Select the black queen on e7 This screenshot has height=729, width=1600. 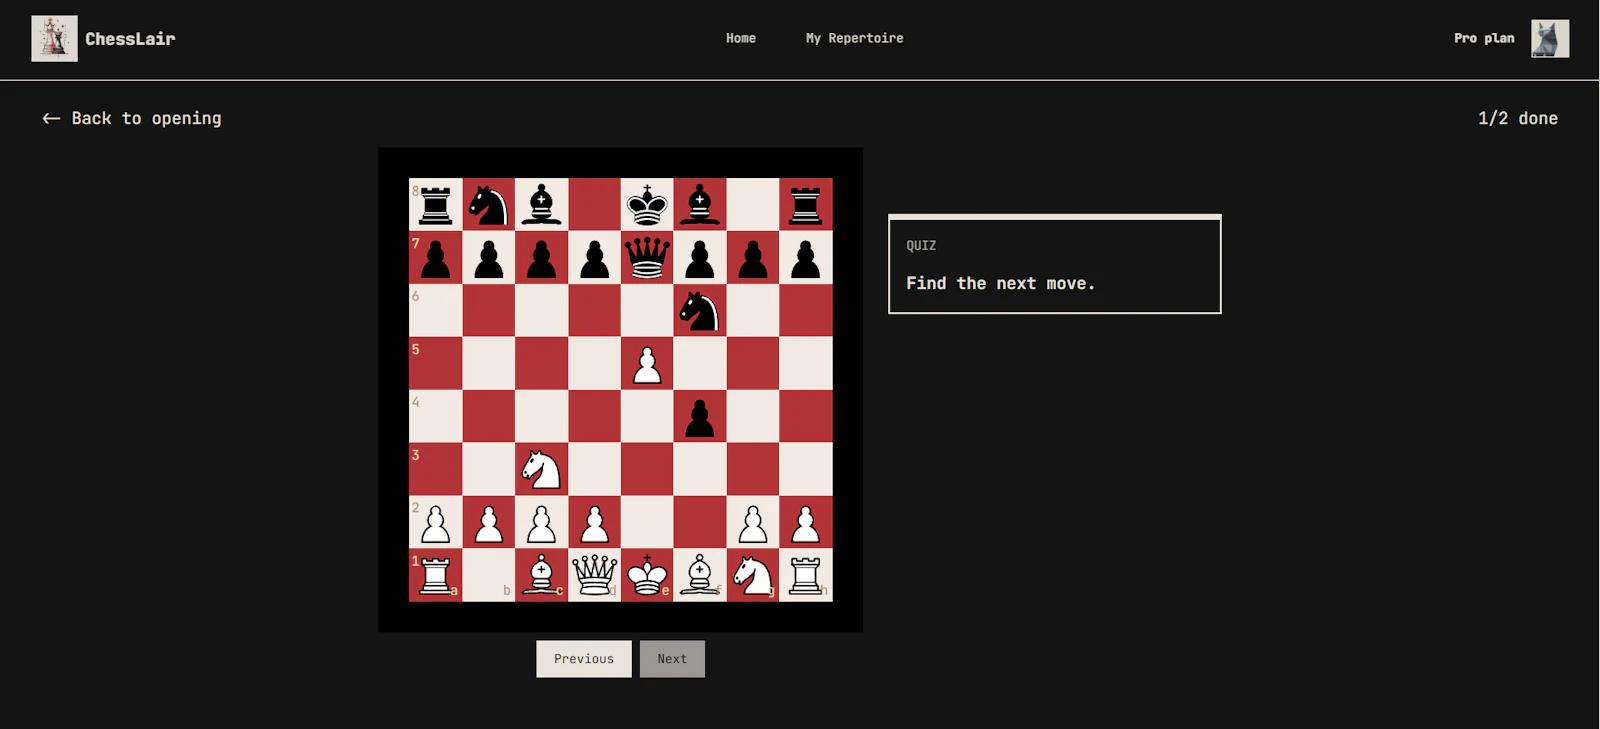pyautogui.click(x=647, y=258)
